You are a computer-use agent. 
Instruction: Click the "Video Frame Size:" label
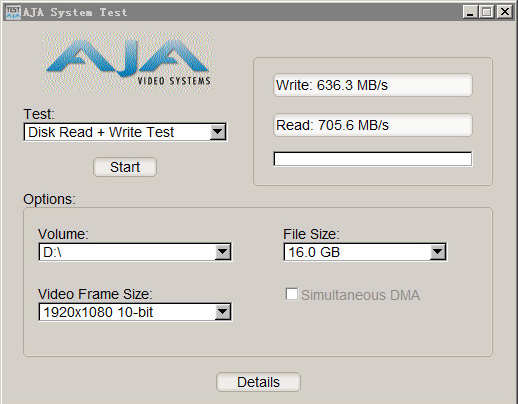click(x=95, y=294)
